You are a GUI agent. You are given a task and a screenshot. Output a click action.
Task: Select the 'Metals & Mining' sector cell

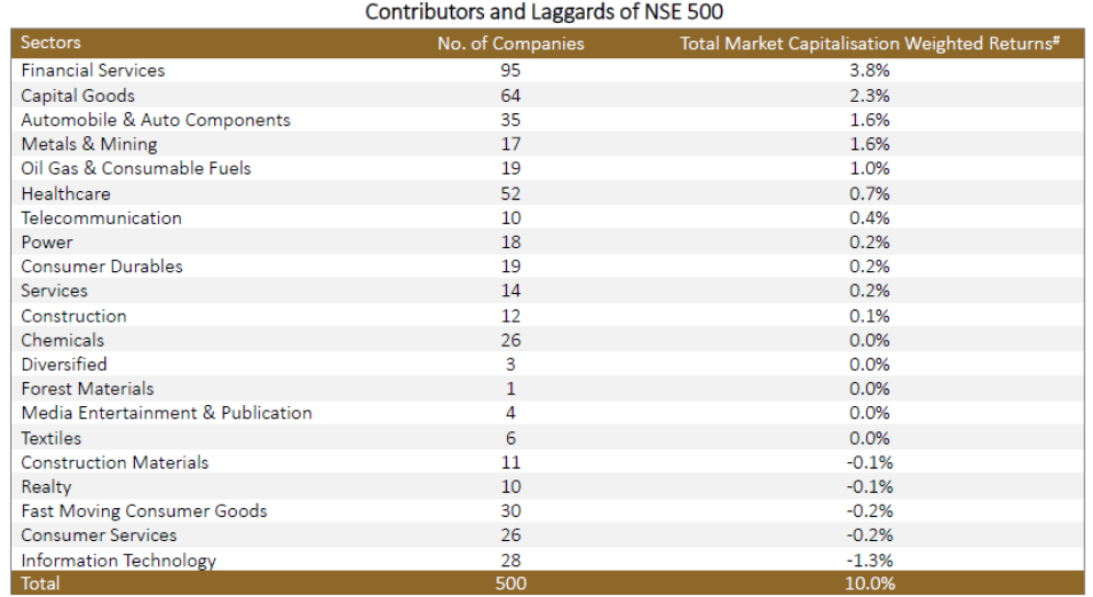(x=89, y=144)
